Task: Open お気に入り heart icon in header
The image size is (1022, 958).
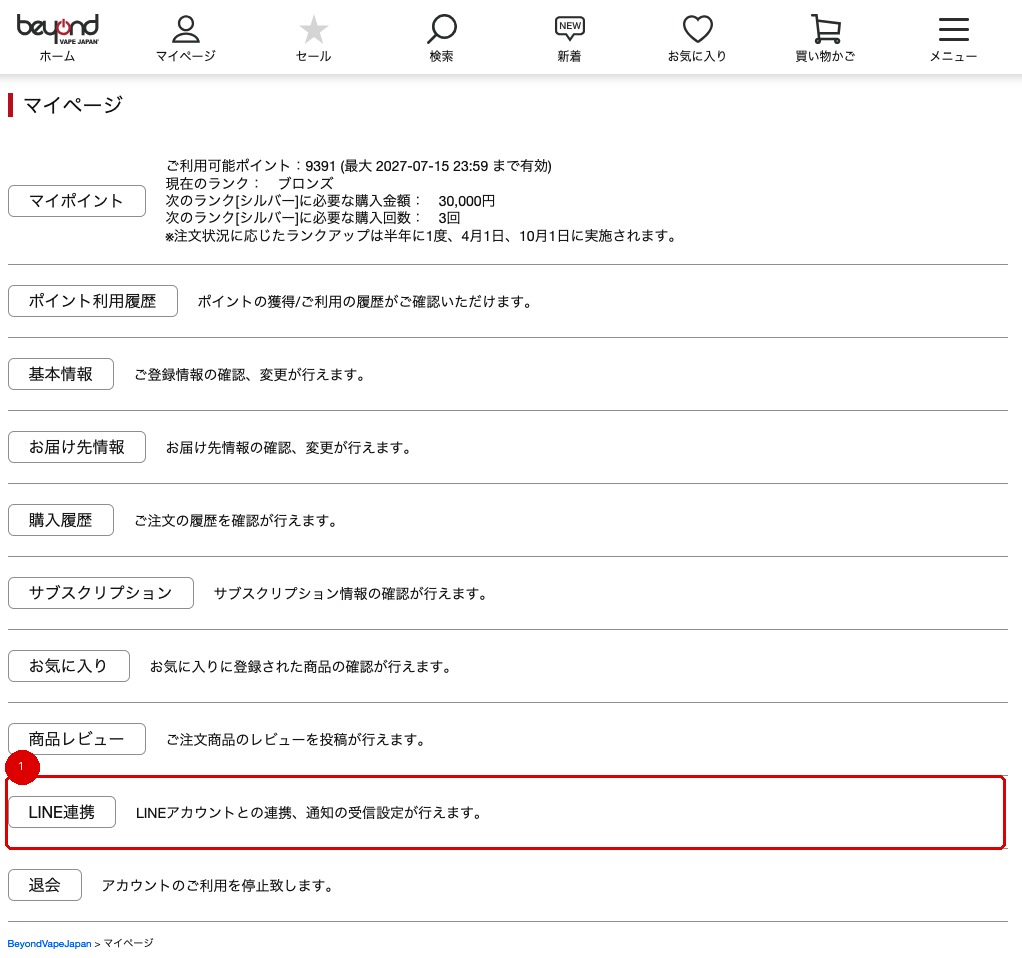Action: click(x=697, y=29)
